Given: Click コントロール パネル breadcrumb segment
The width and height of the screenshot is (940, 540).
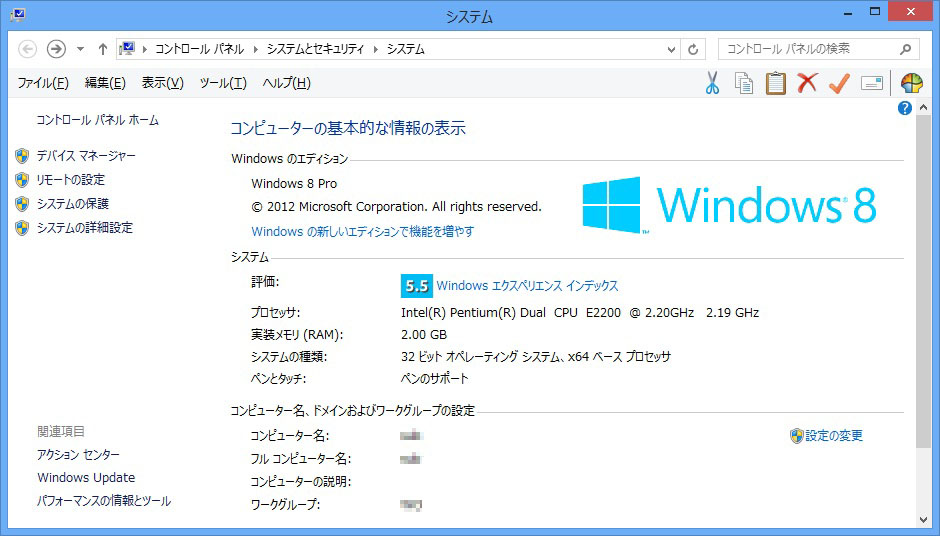Looking at the screenshot, I should pos(200,49).
